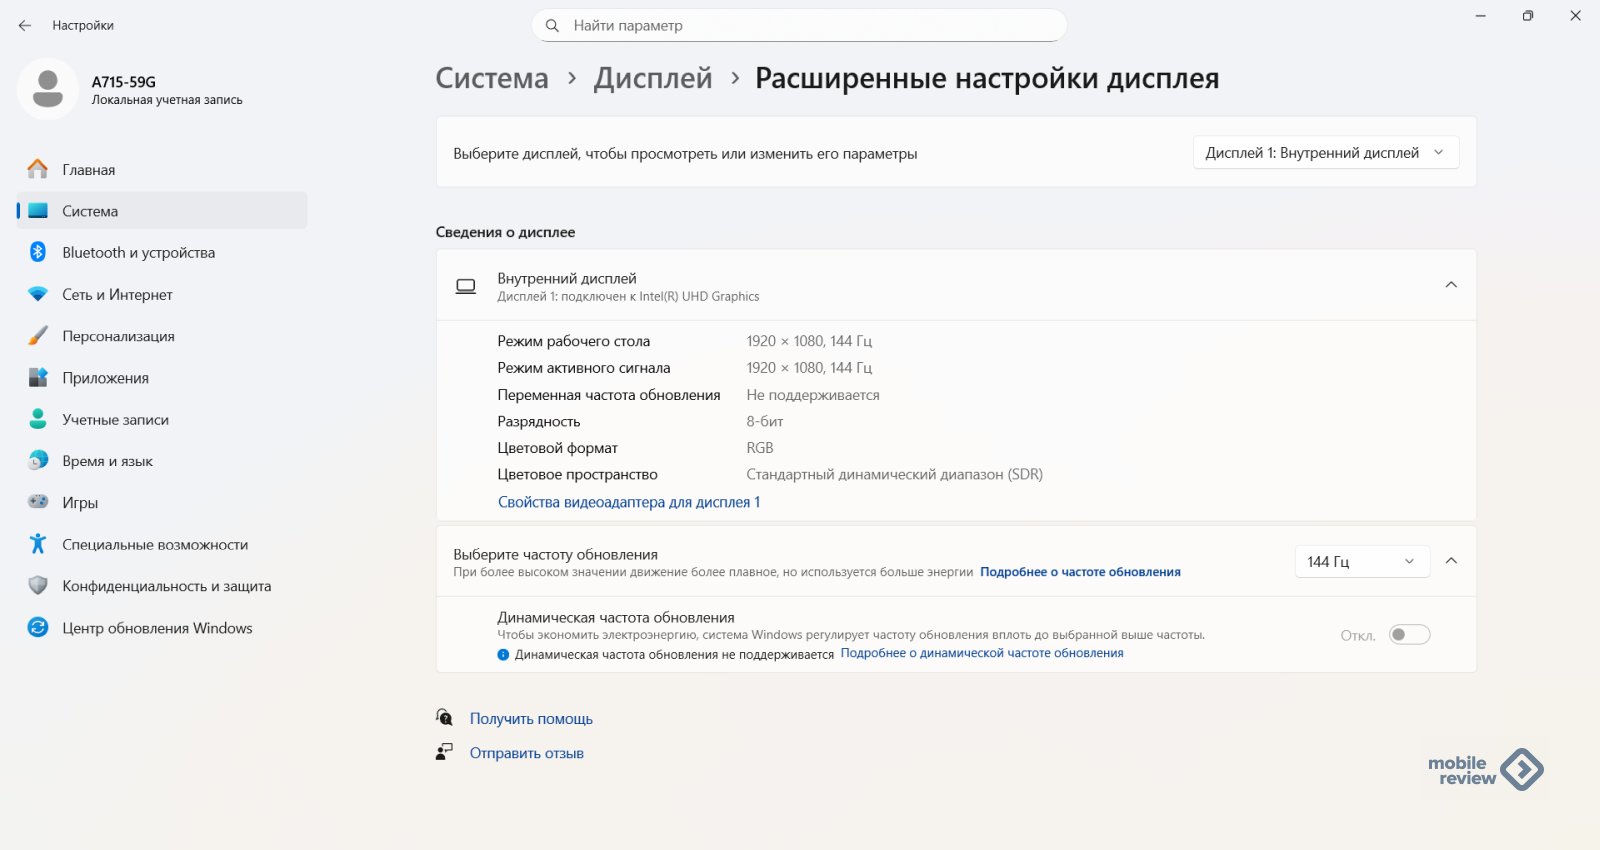The height and width of the screenshot is (850, 1600).
Task: Click the Персонализация paintbrush icon
Action: pyautogui.click(x=38, y=336)
